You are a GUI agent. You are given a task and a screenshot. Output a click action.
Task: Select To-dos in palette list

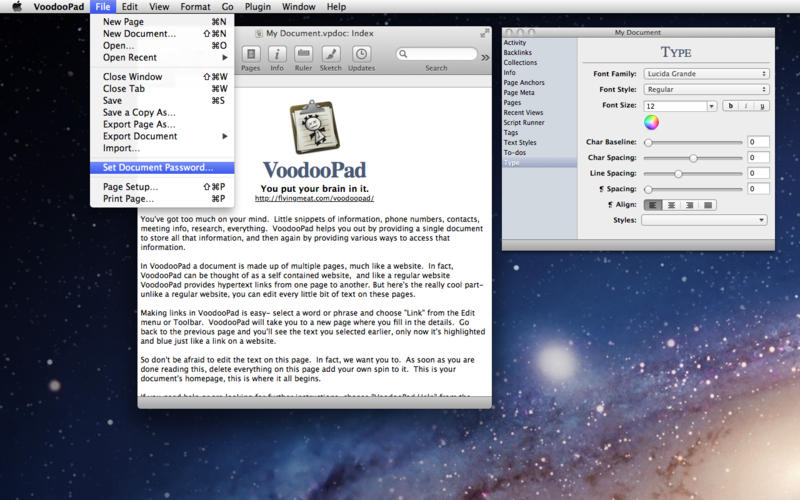click(x=540, y=153)
